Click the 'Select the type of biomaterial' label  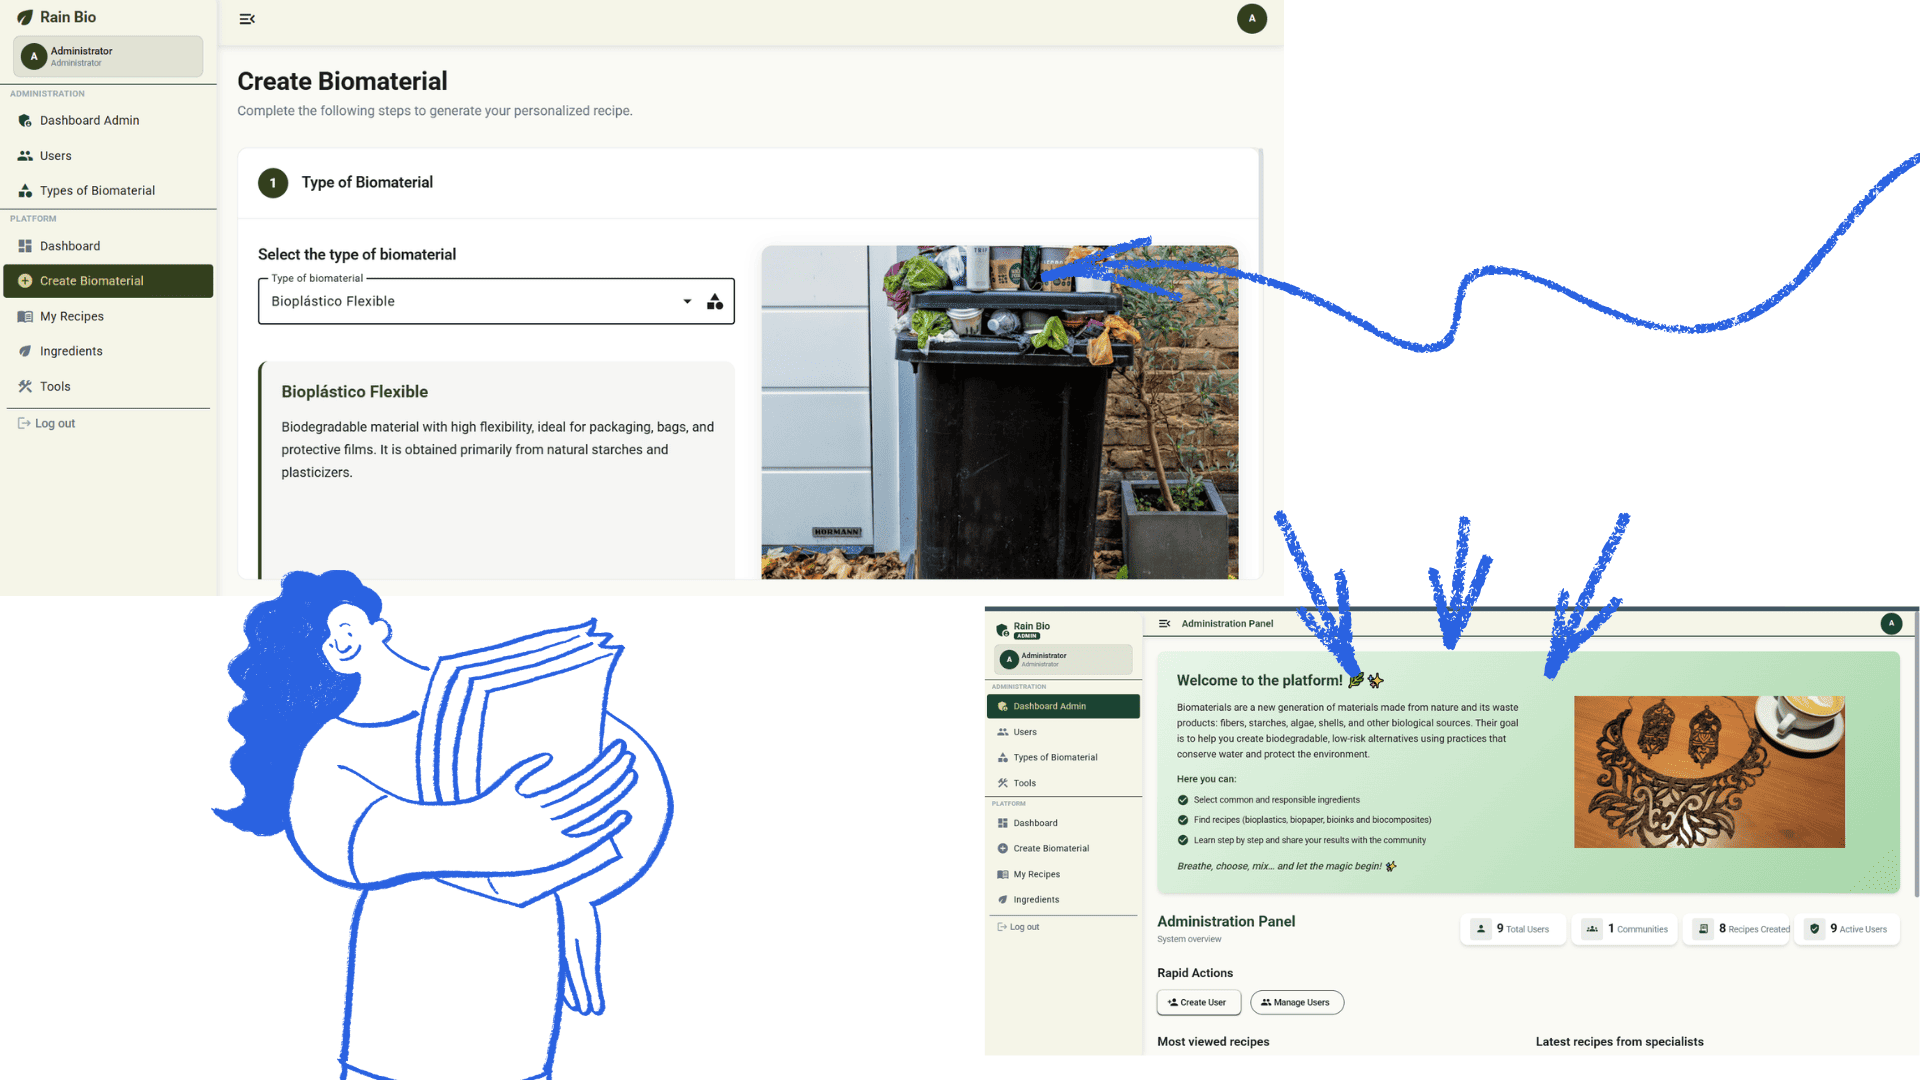(357, 255)
